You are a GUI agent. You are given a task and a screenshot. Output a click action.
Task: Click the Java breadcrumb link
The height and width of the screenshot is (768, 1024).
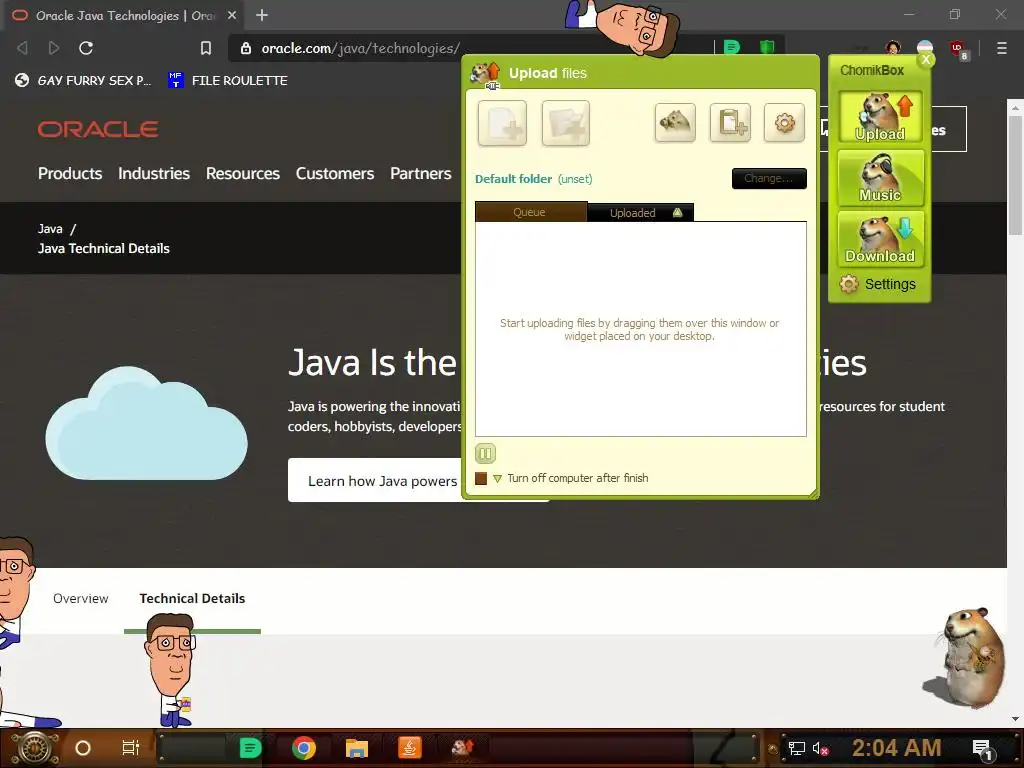(x=50, y=229)
